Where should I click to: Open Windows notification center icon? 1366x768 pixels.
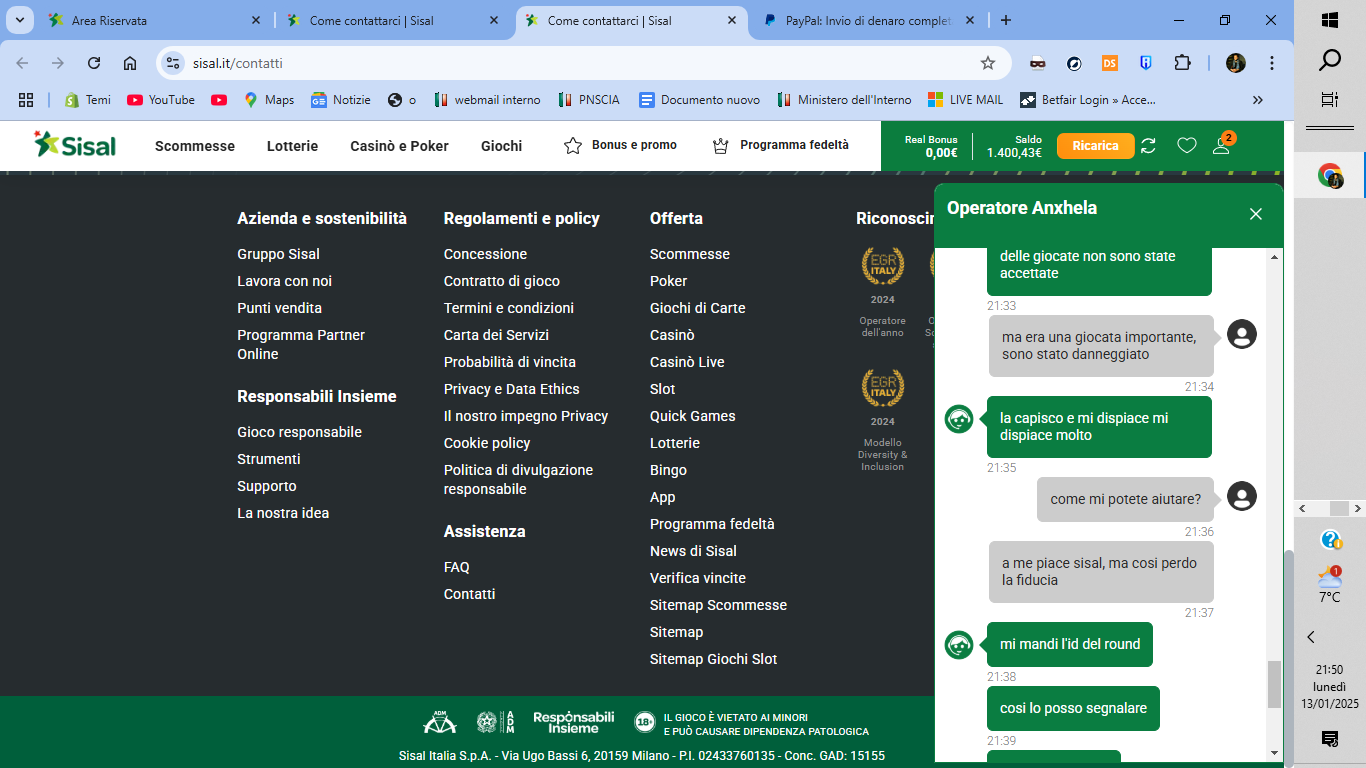tap(1330, 739)
